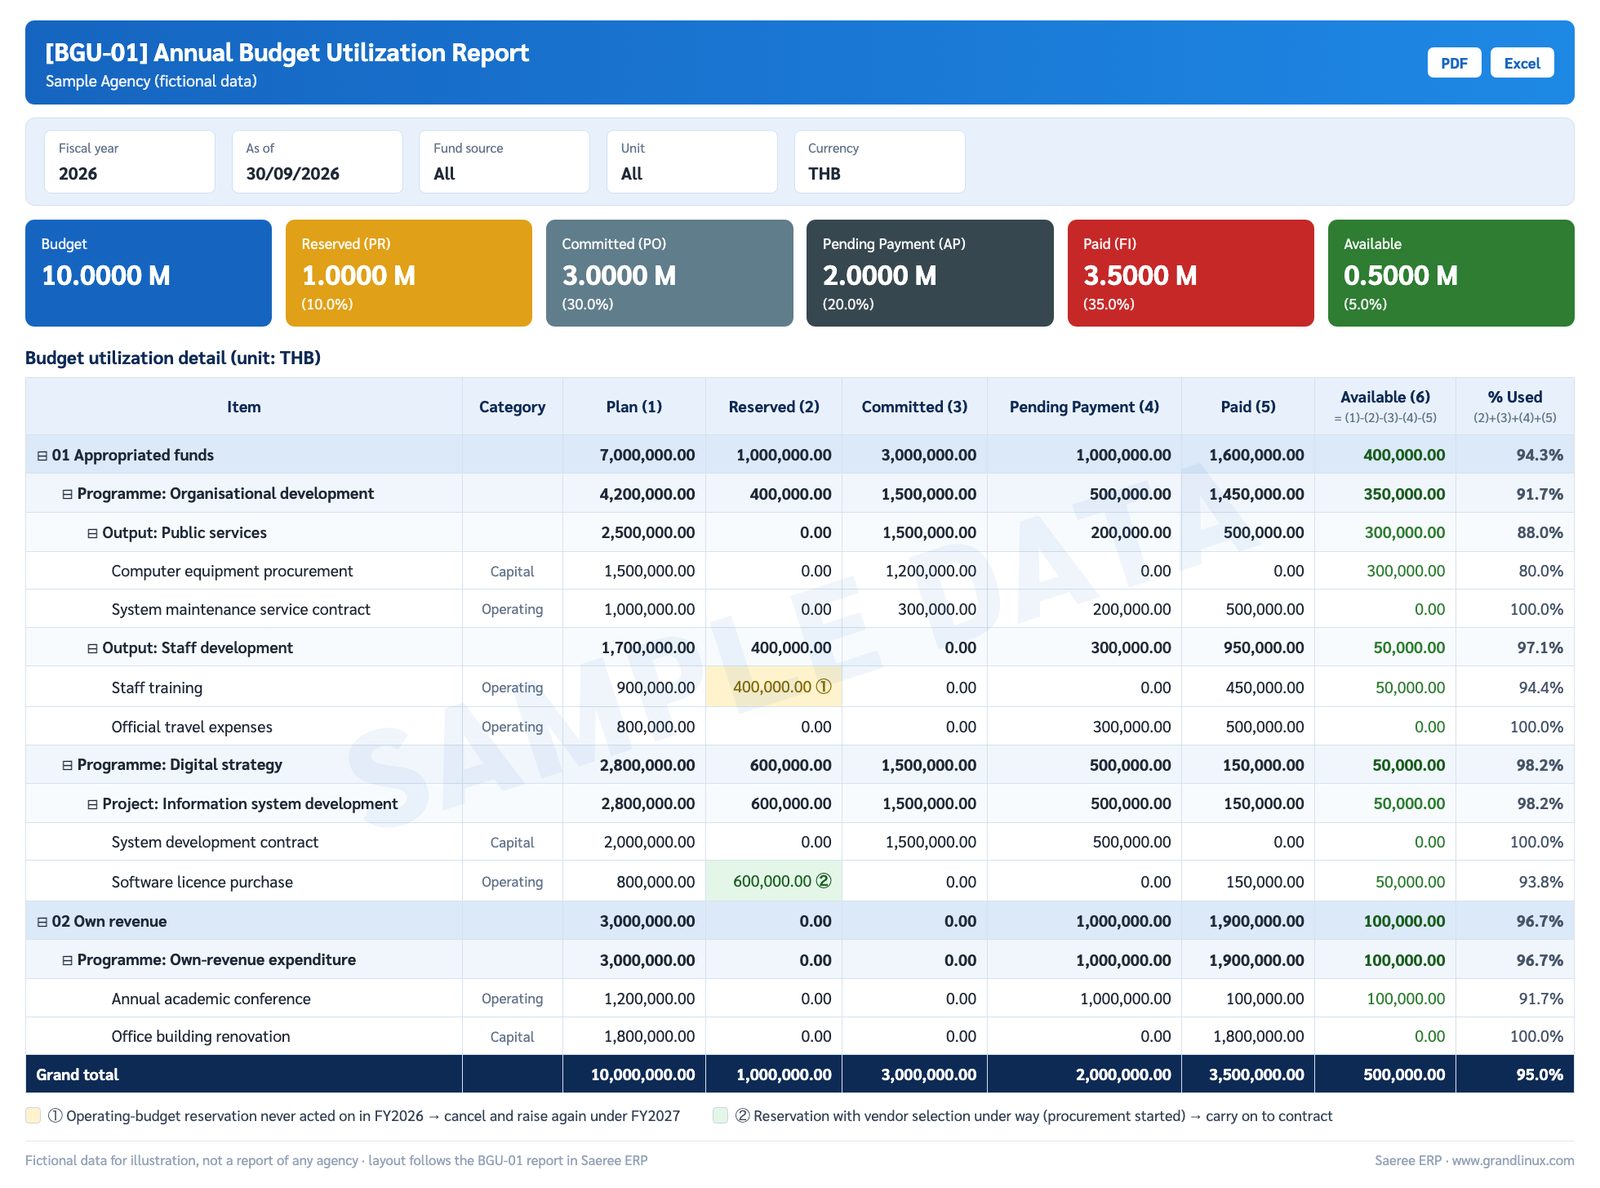Viewport: 1600px width, 1188px height.
Task: Click the Paid (5) column header
Action: [x=1248, y=406]
